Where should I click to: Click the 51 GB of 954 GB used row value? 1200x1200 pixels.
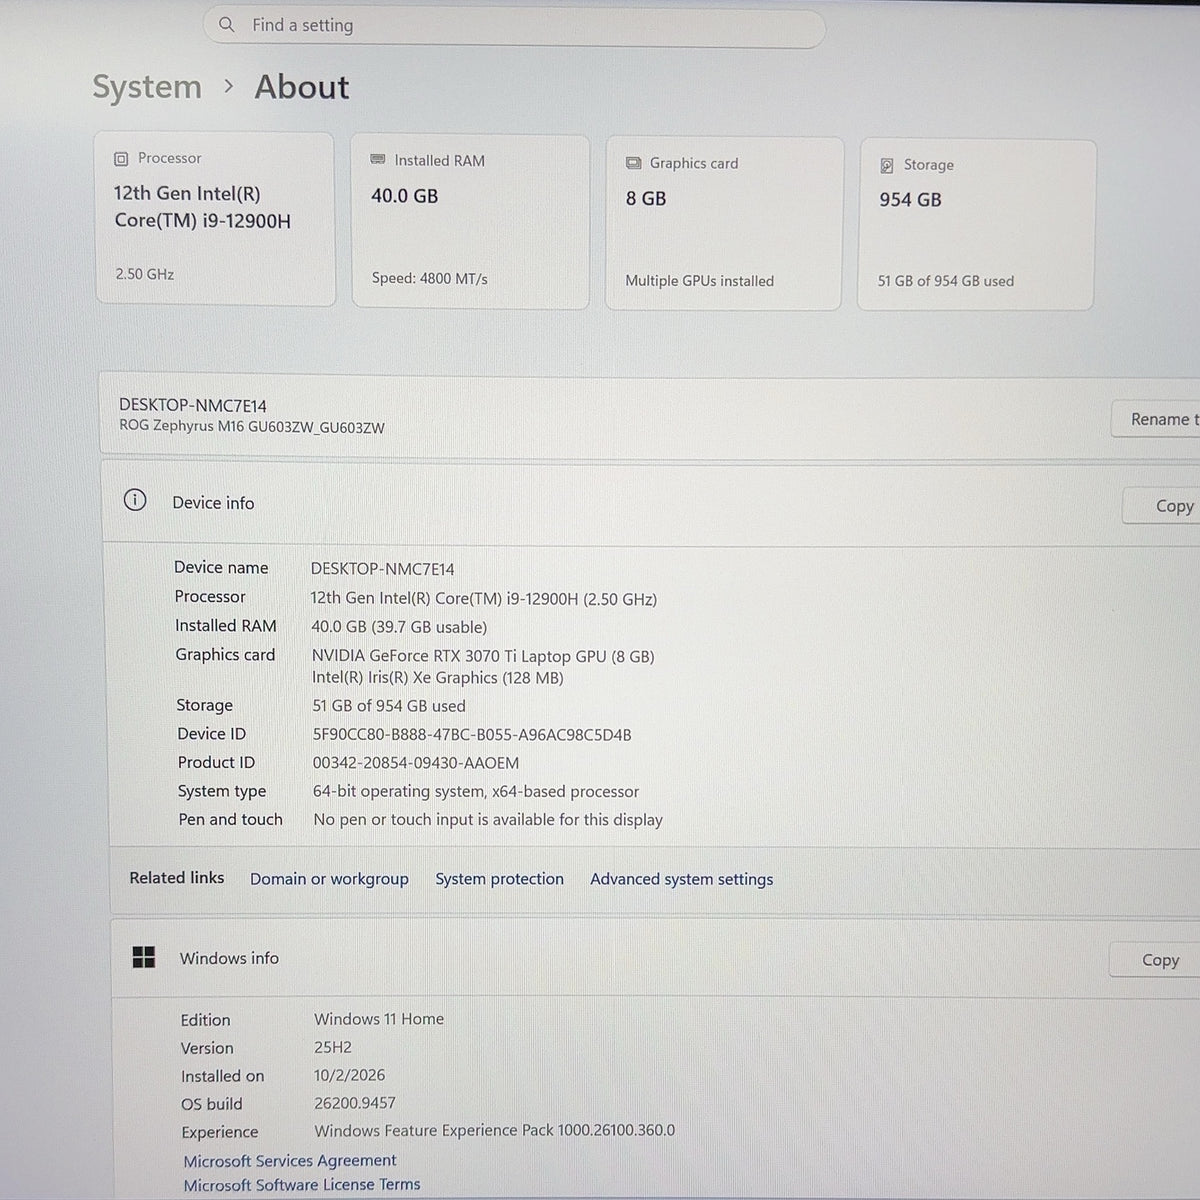click(389, 706)
